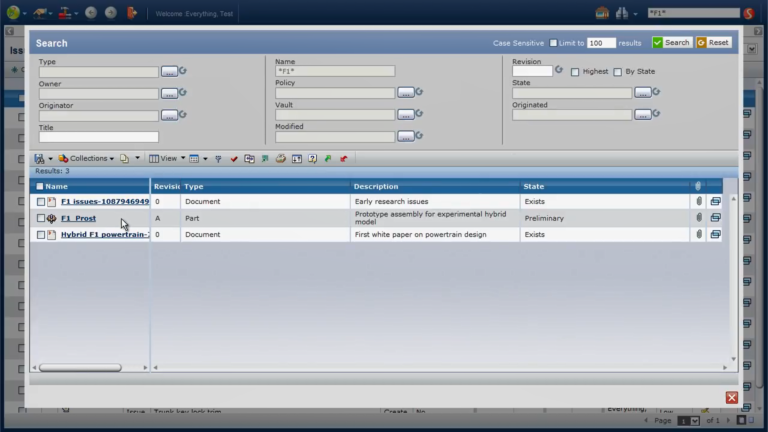
Task: Click the Type field reset icon
Action: point(183,71)
